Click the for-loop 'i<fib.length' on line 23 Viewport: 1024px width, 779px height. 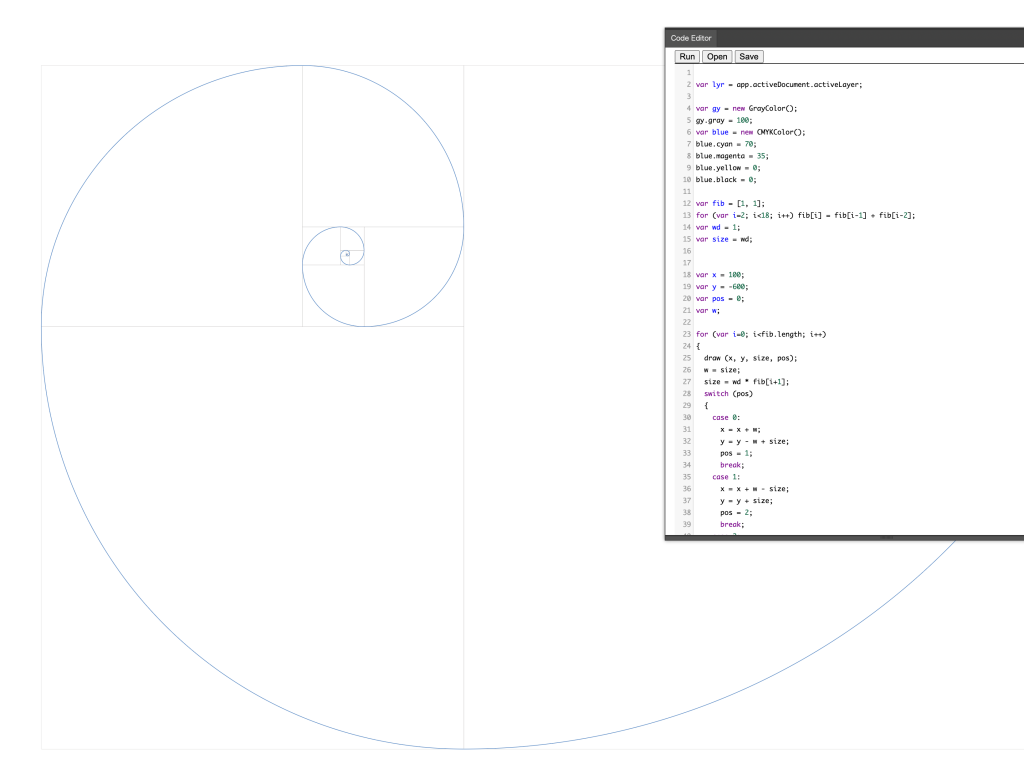761,334
